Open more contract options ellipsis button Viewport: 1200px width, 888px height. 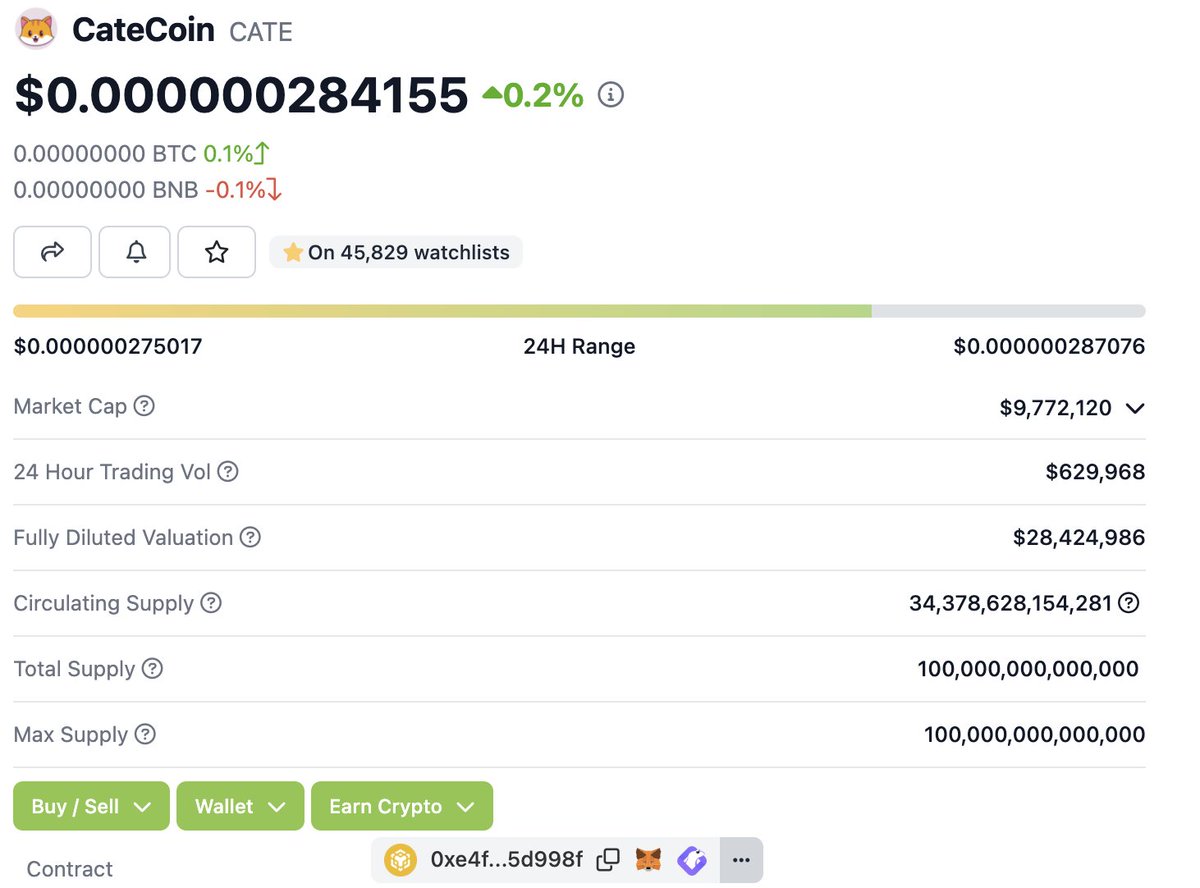click(741, 860)
